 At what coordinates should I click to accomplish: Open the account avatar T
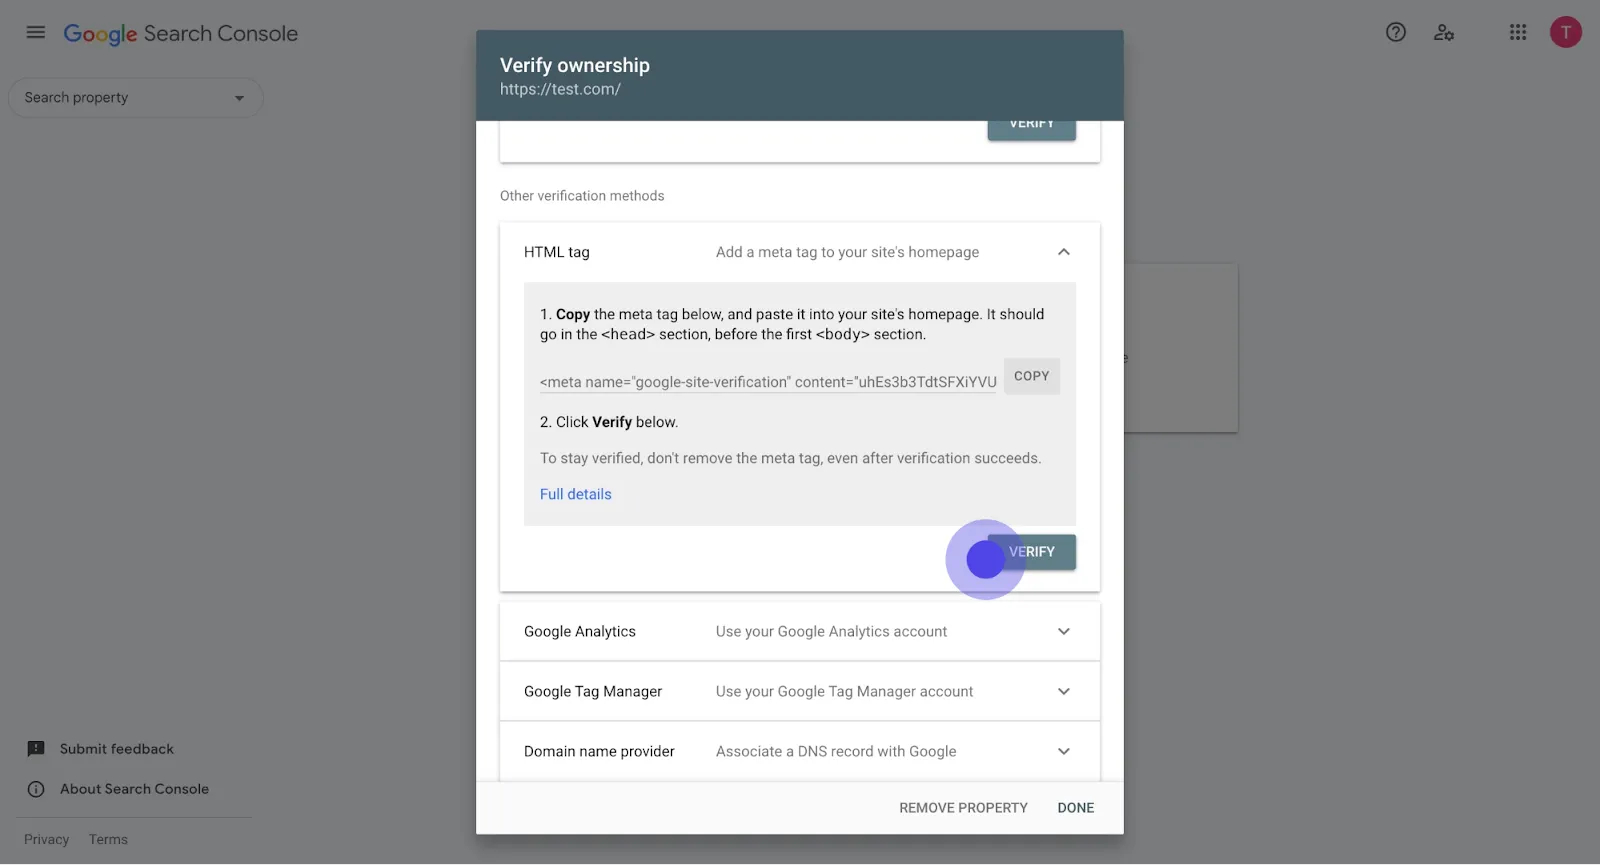tap(1566, 32)
